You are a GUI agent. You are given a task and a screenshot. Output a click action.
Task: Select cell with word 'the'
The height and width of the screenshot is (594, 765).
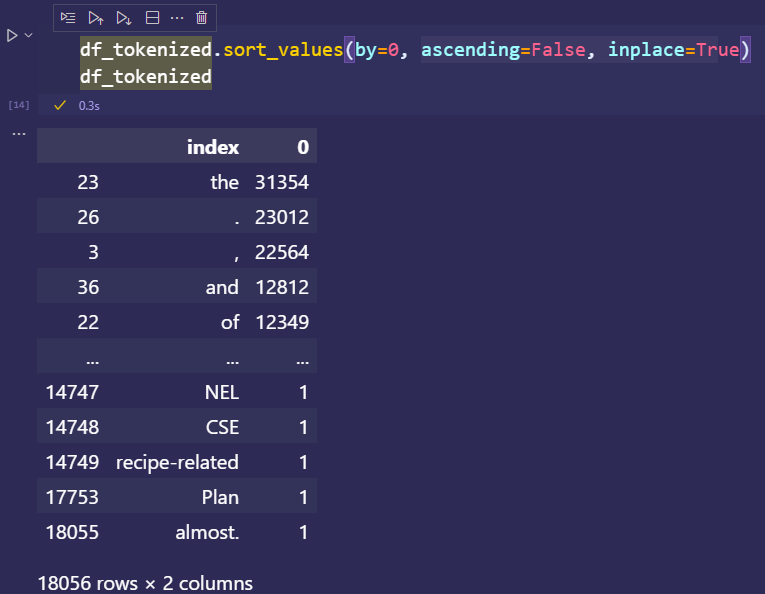click(224, 182)
